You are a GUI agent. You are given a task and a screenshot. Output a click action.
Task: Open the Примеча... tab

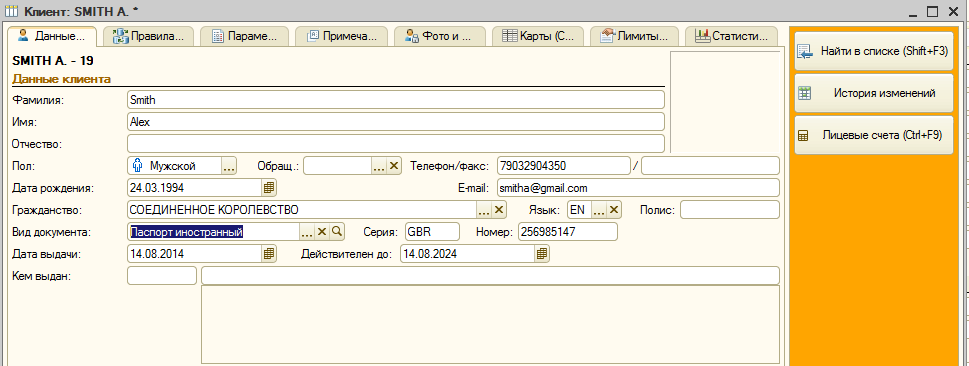point(341,36)
